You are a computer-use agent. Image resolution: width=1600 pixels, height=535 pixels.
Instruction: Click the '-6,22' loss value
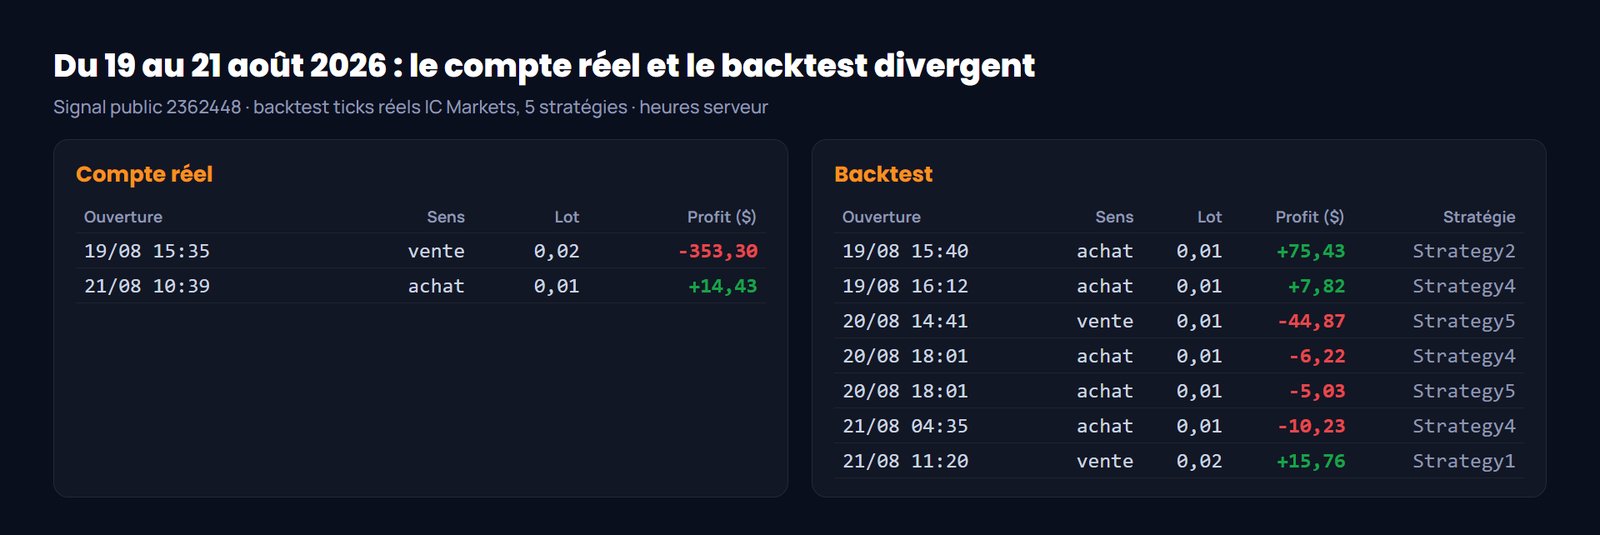point(1317,356)
